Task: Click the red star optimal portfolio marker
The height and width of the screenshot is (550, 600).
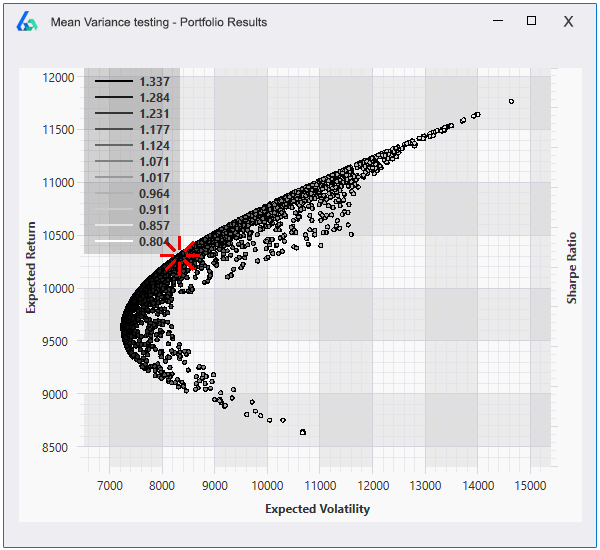Action: (x=179, y=255)
